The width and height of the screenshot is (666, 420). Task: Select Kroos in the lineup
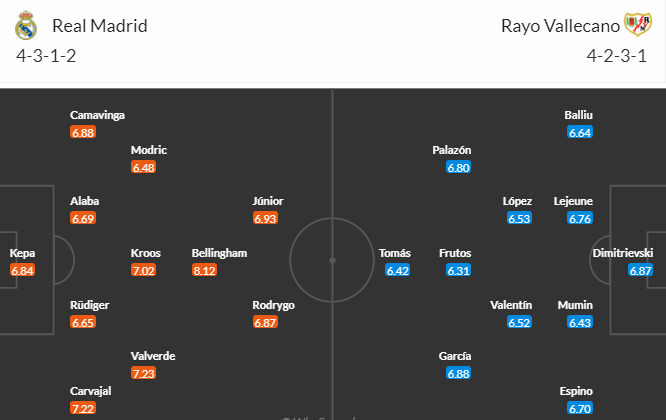(x=146, y=253)
